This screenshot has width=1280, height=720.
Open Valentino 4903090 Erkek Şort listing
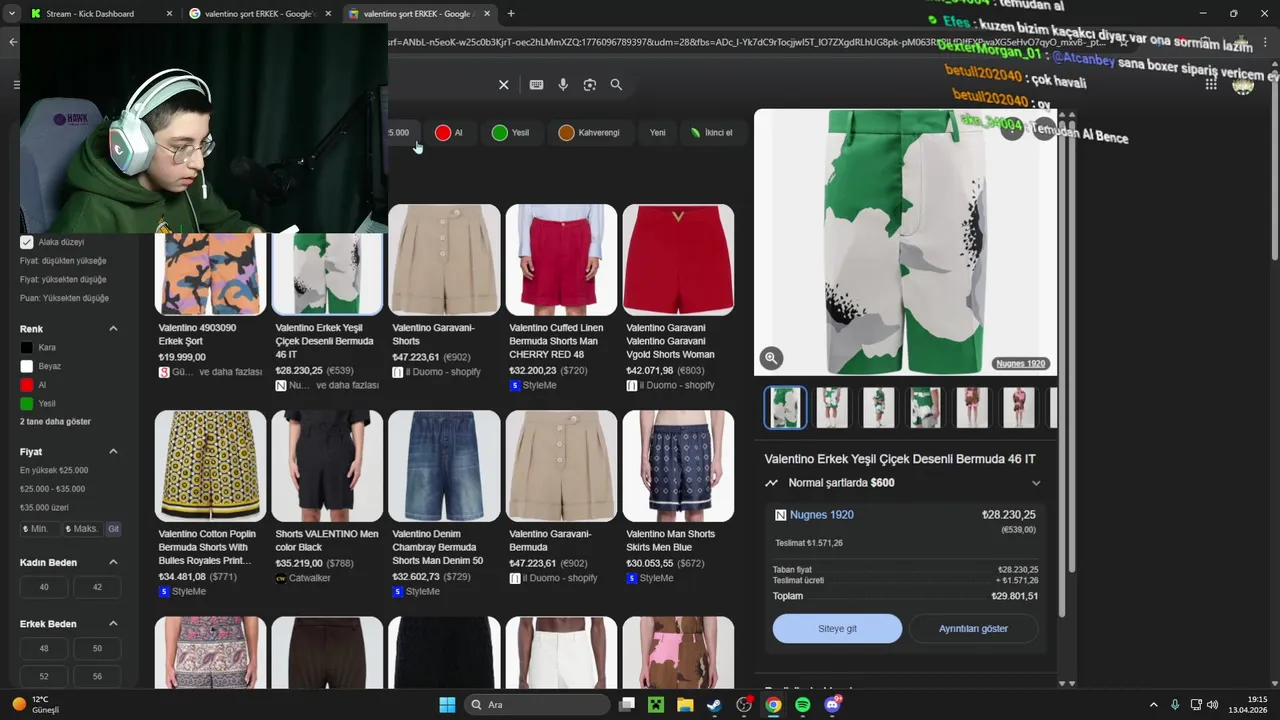point(210,290)
